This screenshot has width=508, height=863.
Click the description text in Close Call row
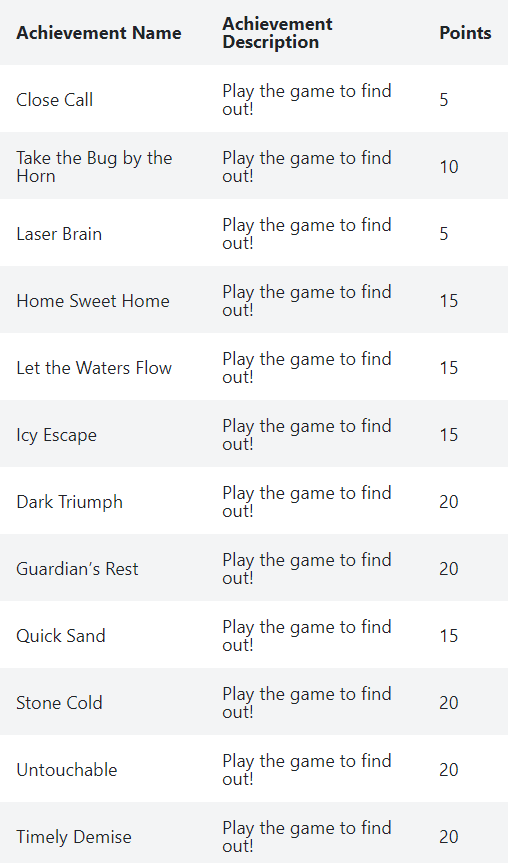[307, 100]
